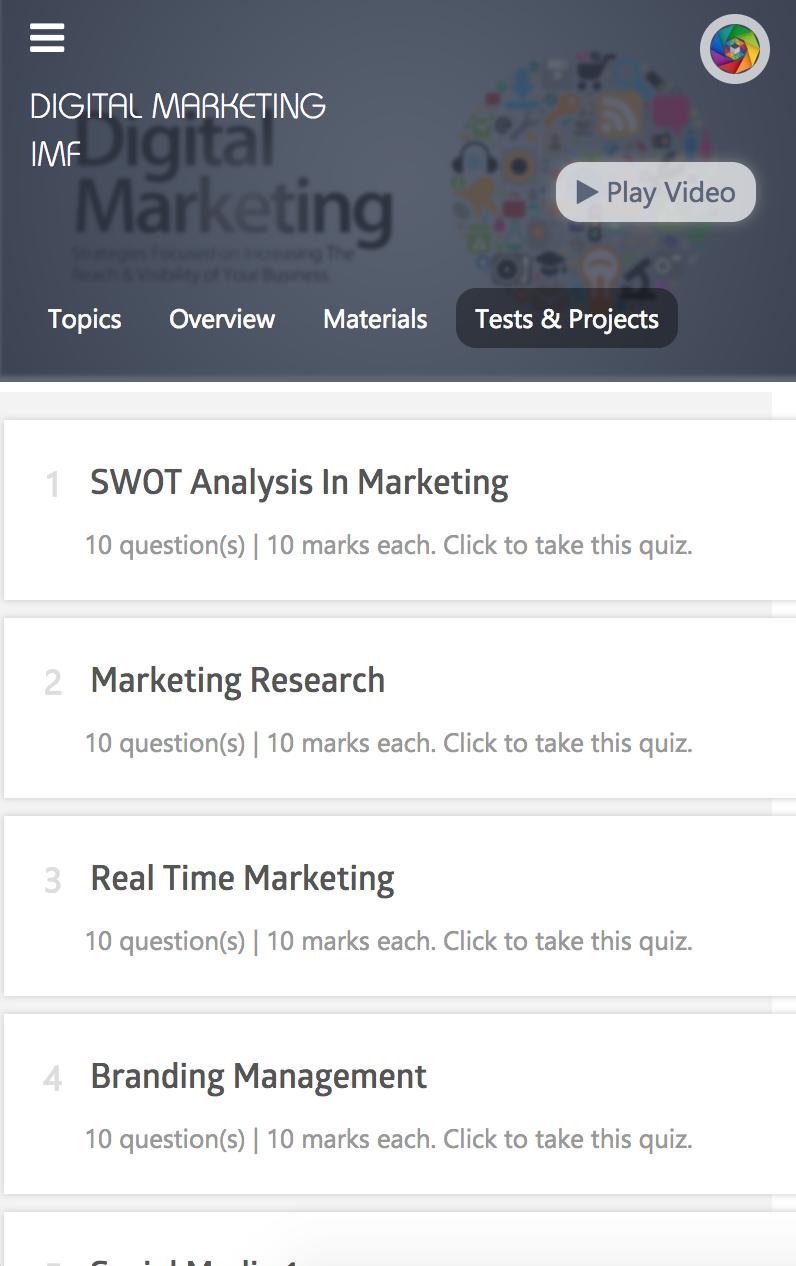The image size is (796, 1266).
Task: Select the Materials tab
Action: point(375,319)
